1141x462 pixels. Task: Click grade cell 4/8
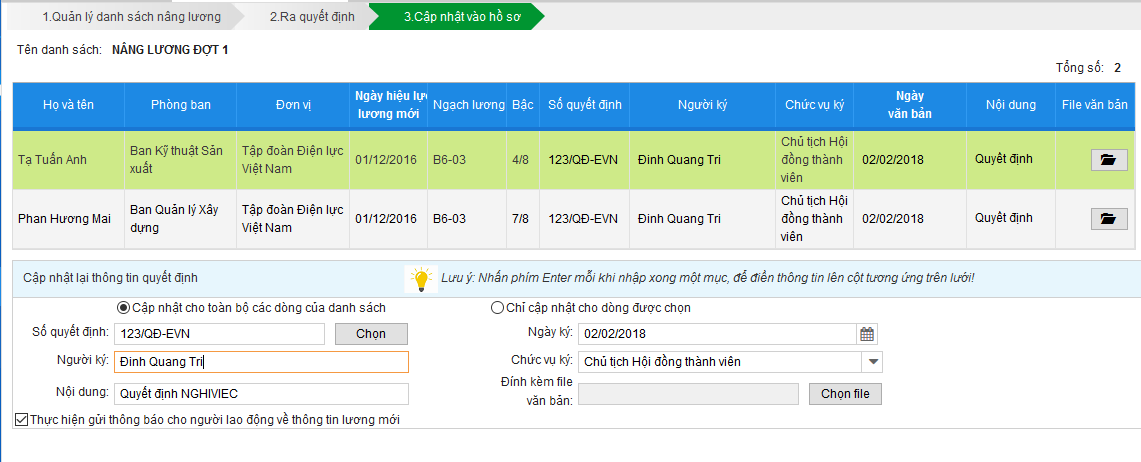tap(521, 159)
